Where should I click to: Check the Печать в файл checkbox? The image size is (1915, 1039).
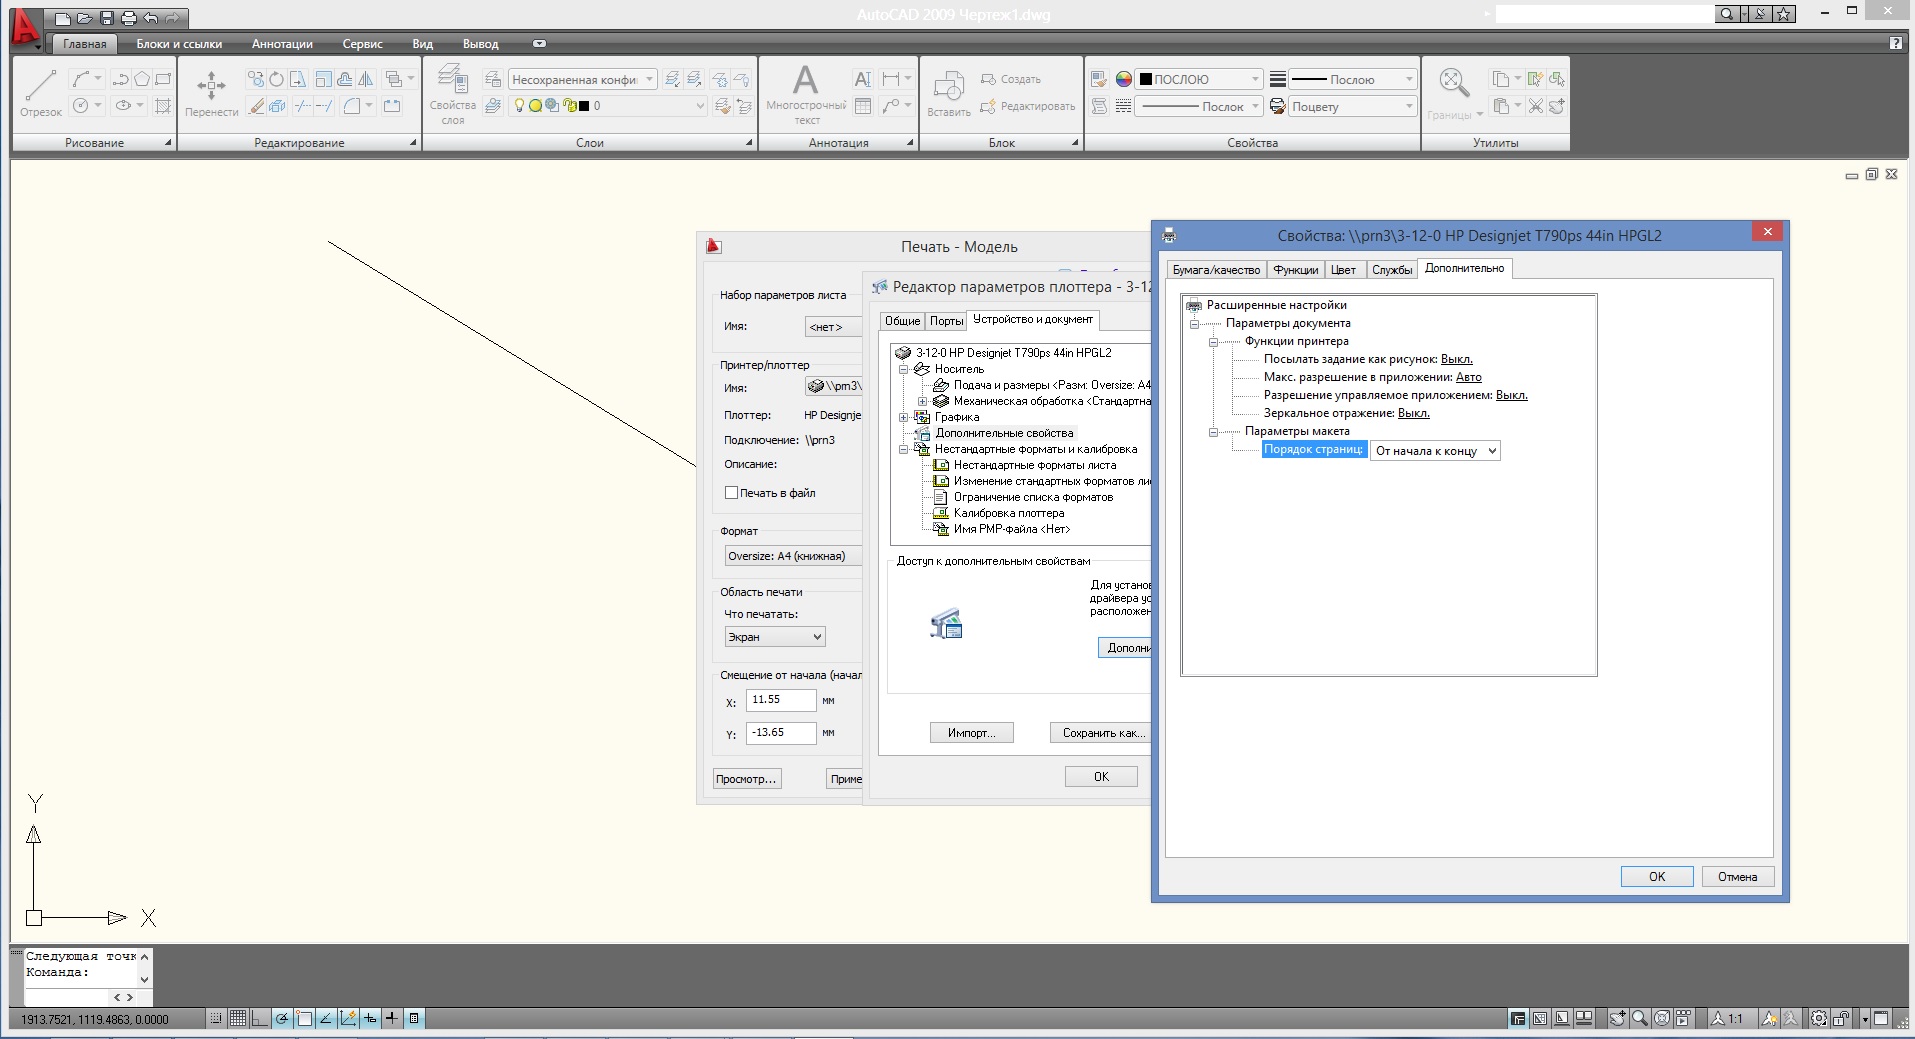(731, 493)
